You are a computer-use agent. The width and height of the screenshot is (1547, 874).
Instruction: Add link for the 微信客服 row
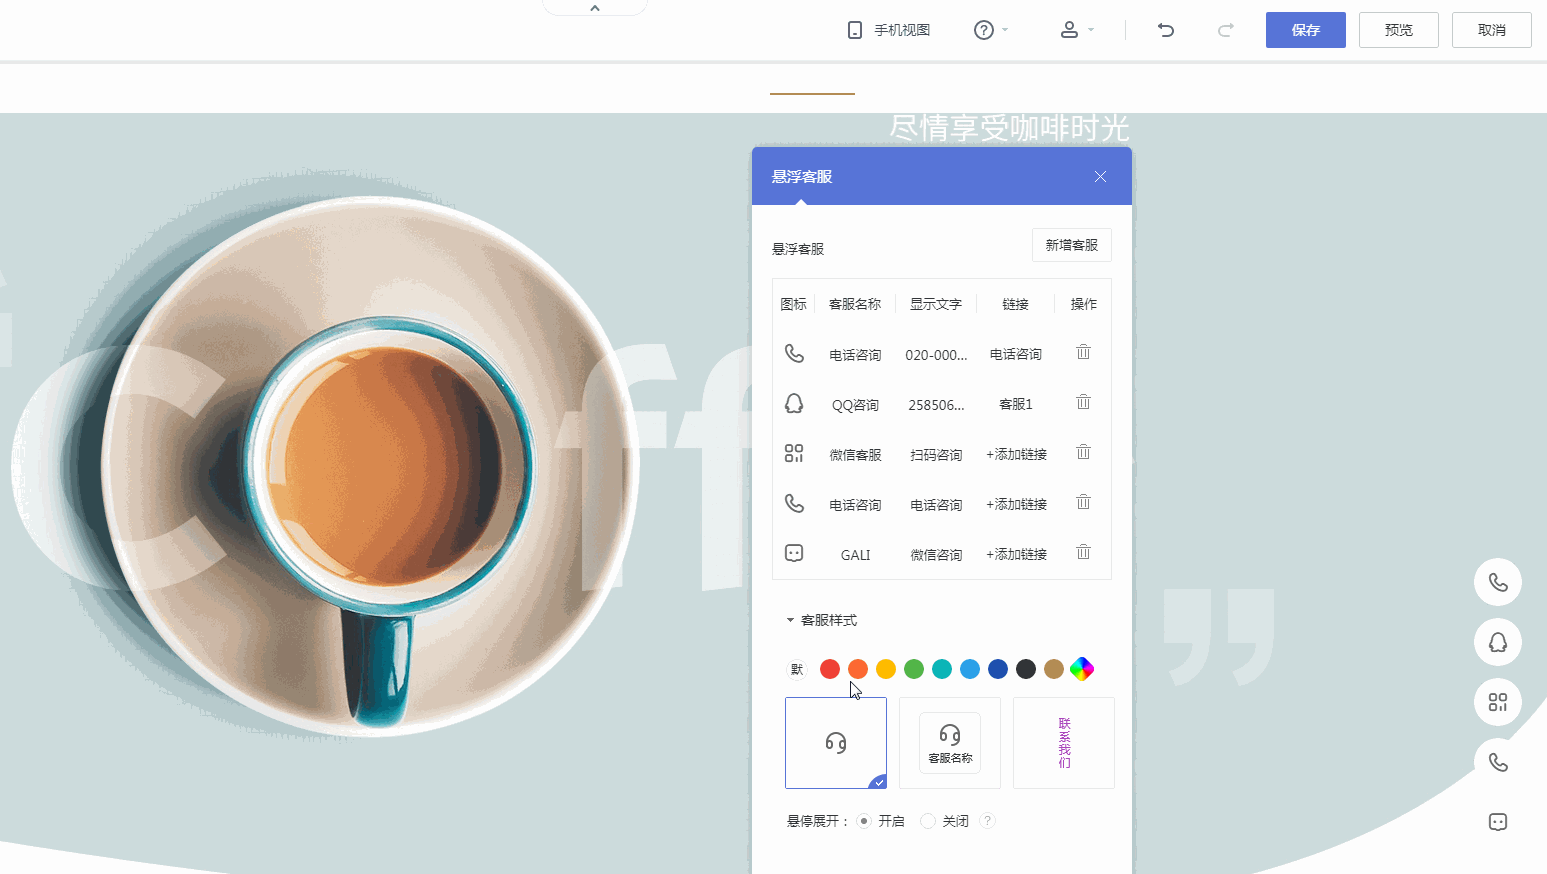(1016, 454)
